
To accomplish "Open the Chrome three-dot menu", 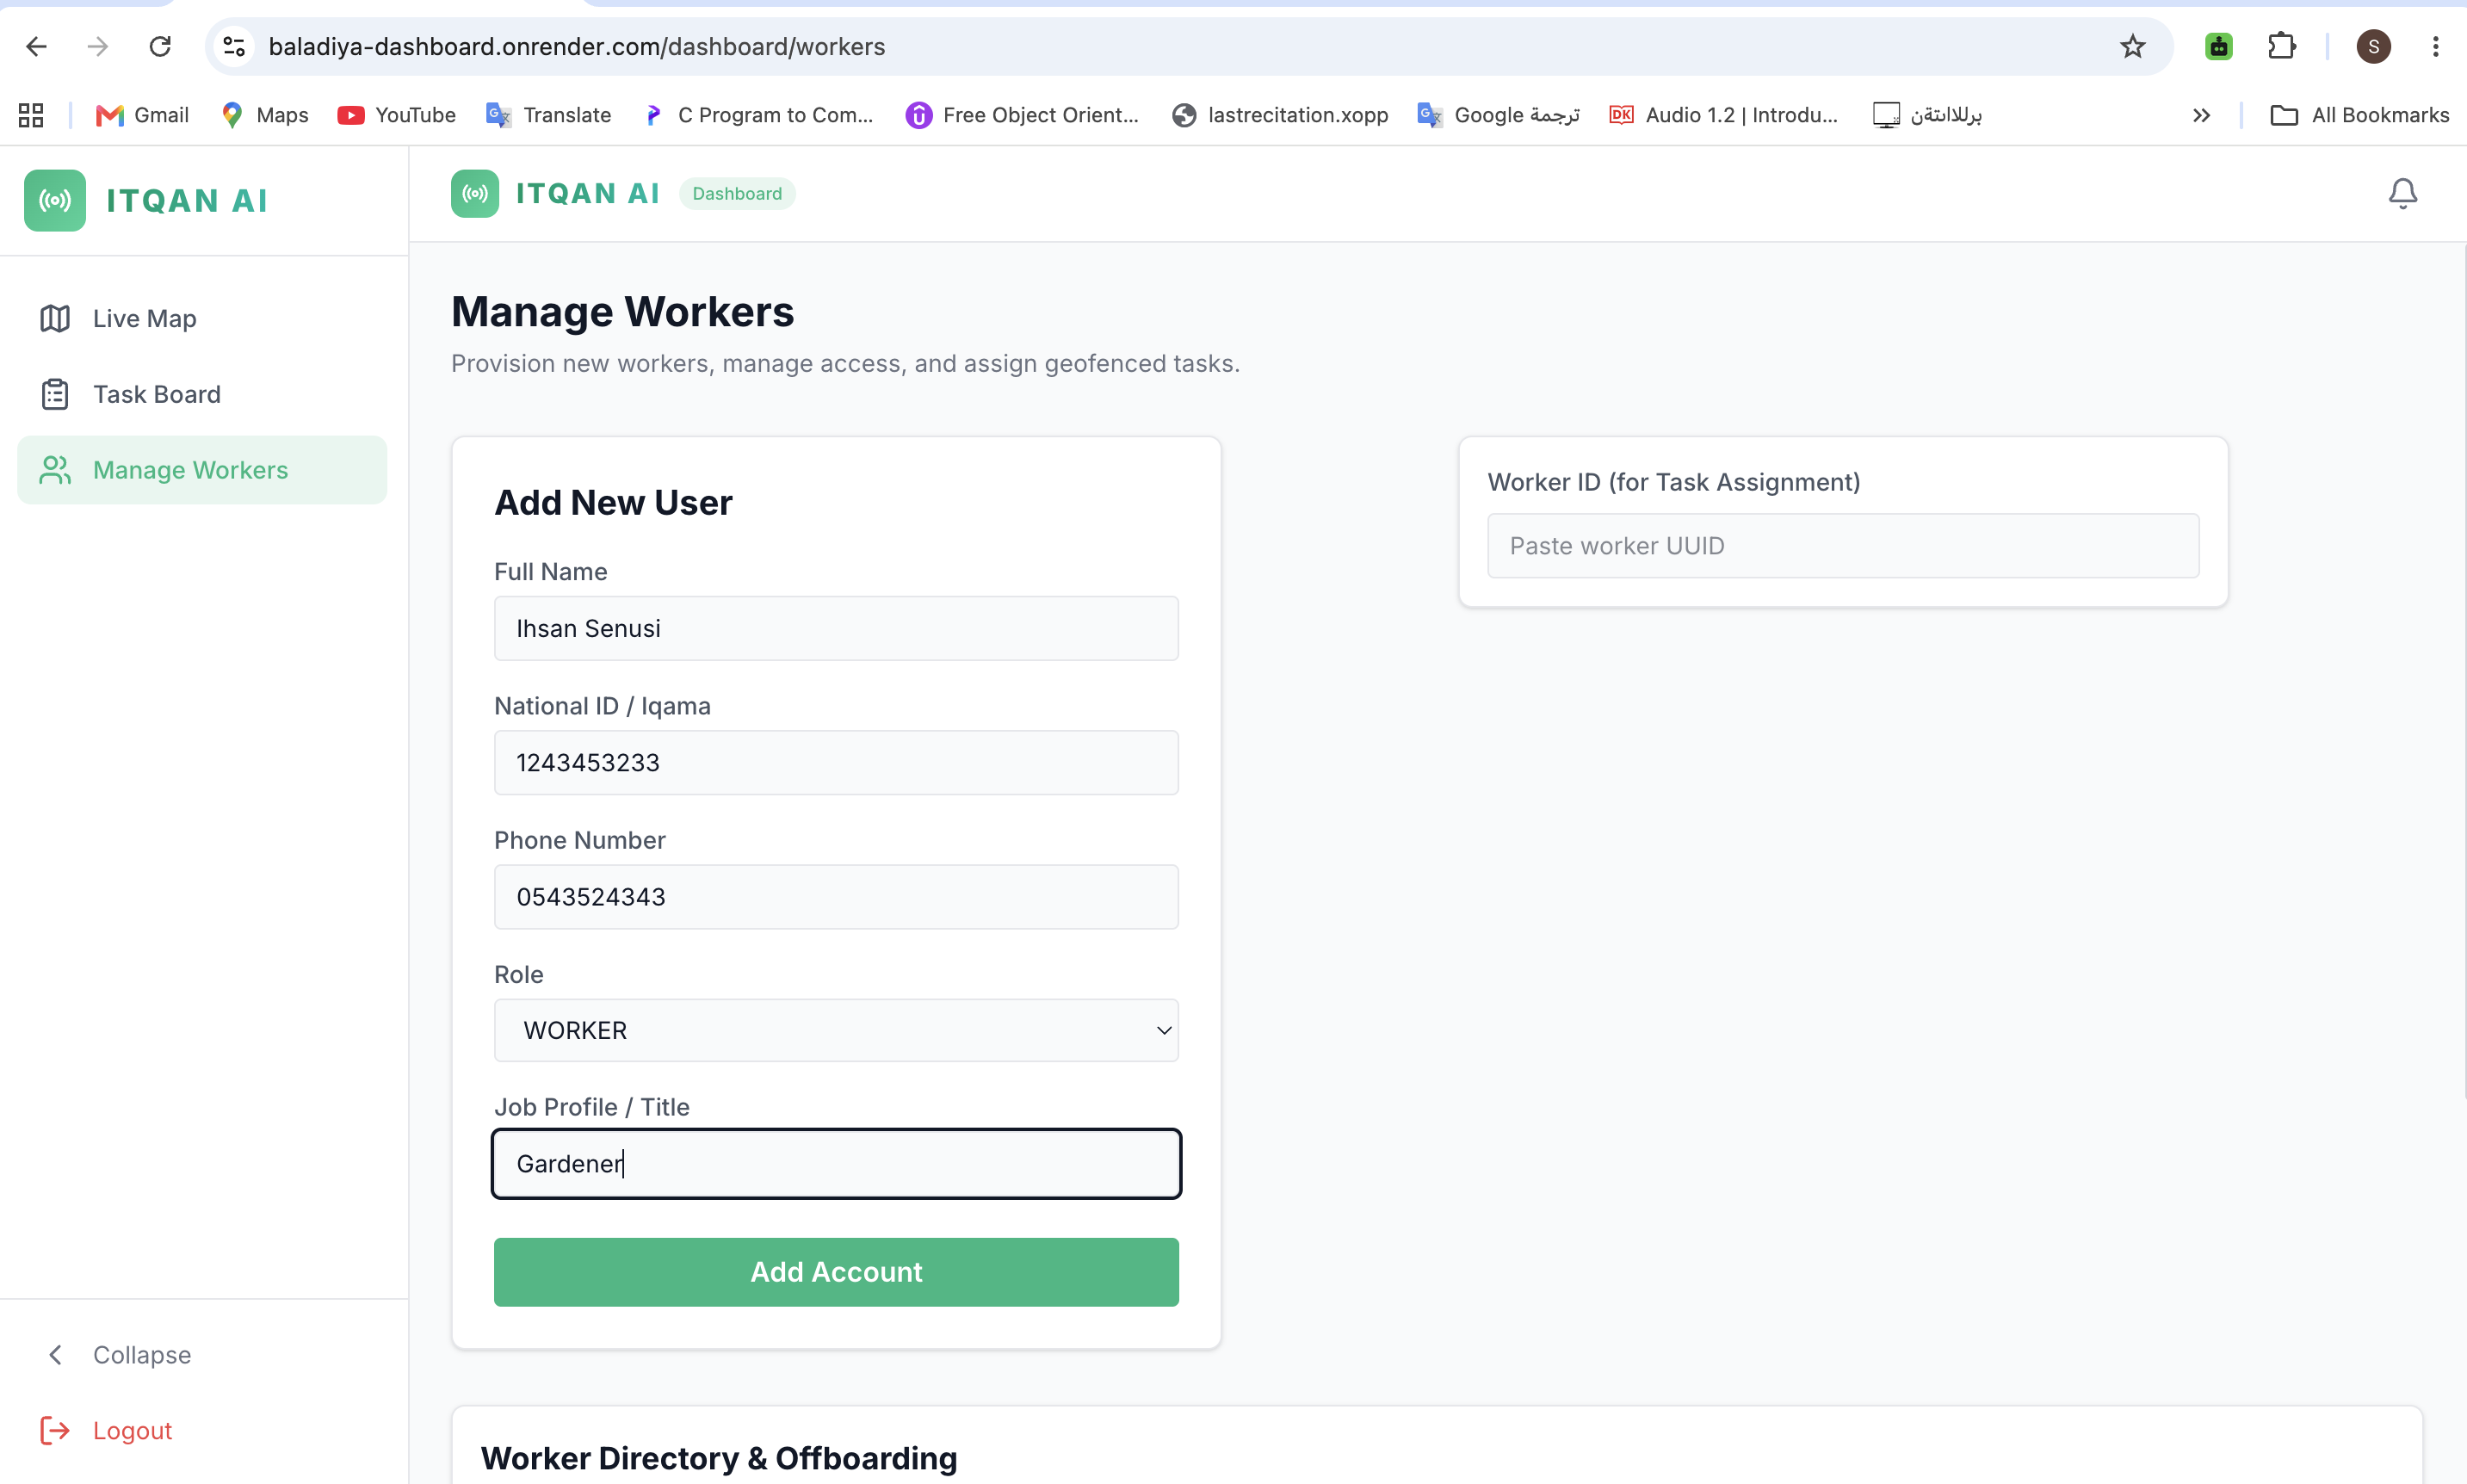I will coord(2435,46).
